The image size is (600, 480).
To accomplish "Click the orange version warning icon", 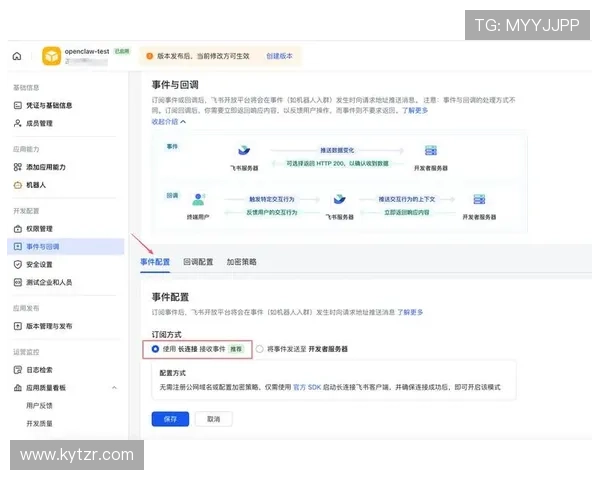I will pos(150,56).
